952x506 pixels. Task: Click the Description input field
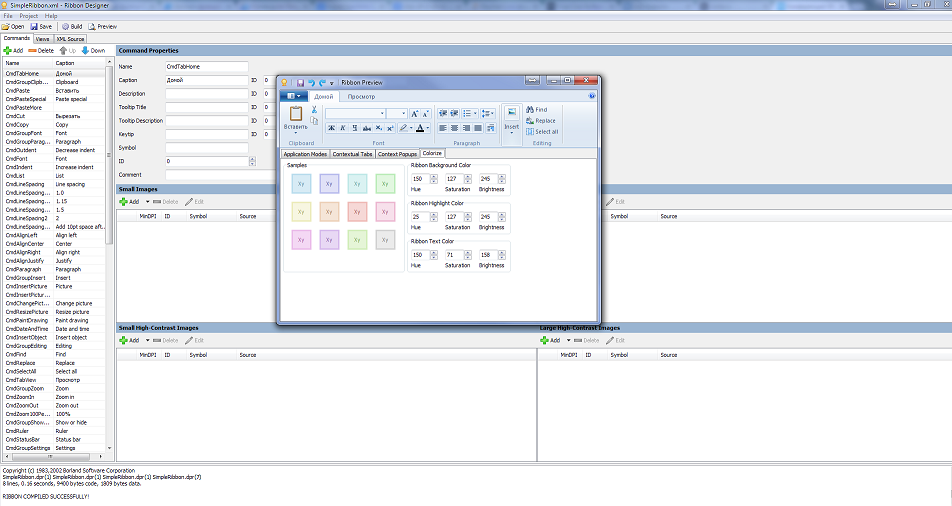(x=206, y=93)
